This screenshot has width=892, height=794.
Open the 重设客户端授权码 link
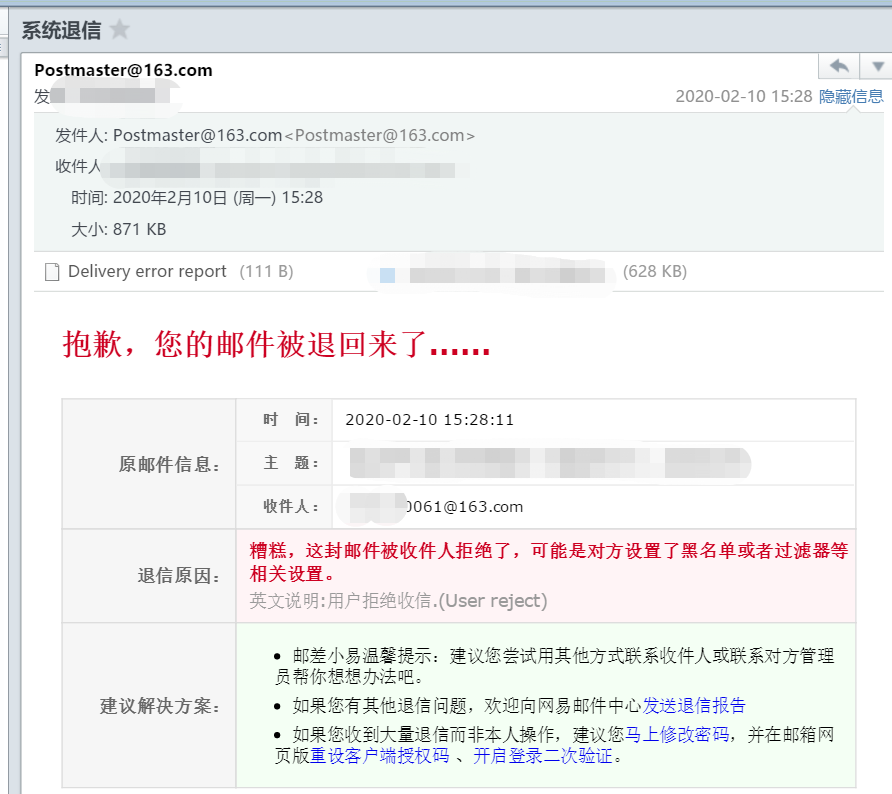379,755
